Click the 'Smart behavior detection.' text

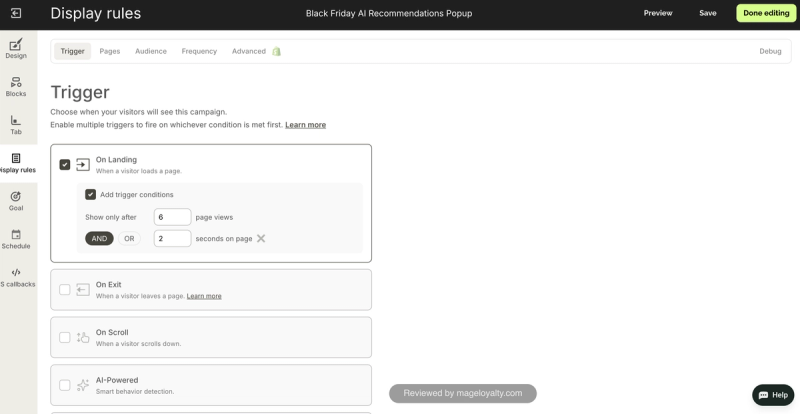point(135,392)
